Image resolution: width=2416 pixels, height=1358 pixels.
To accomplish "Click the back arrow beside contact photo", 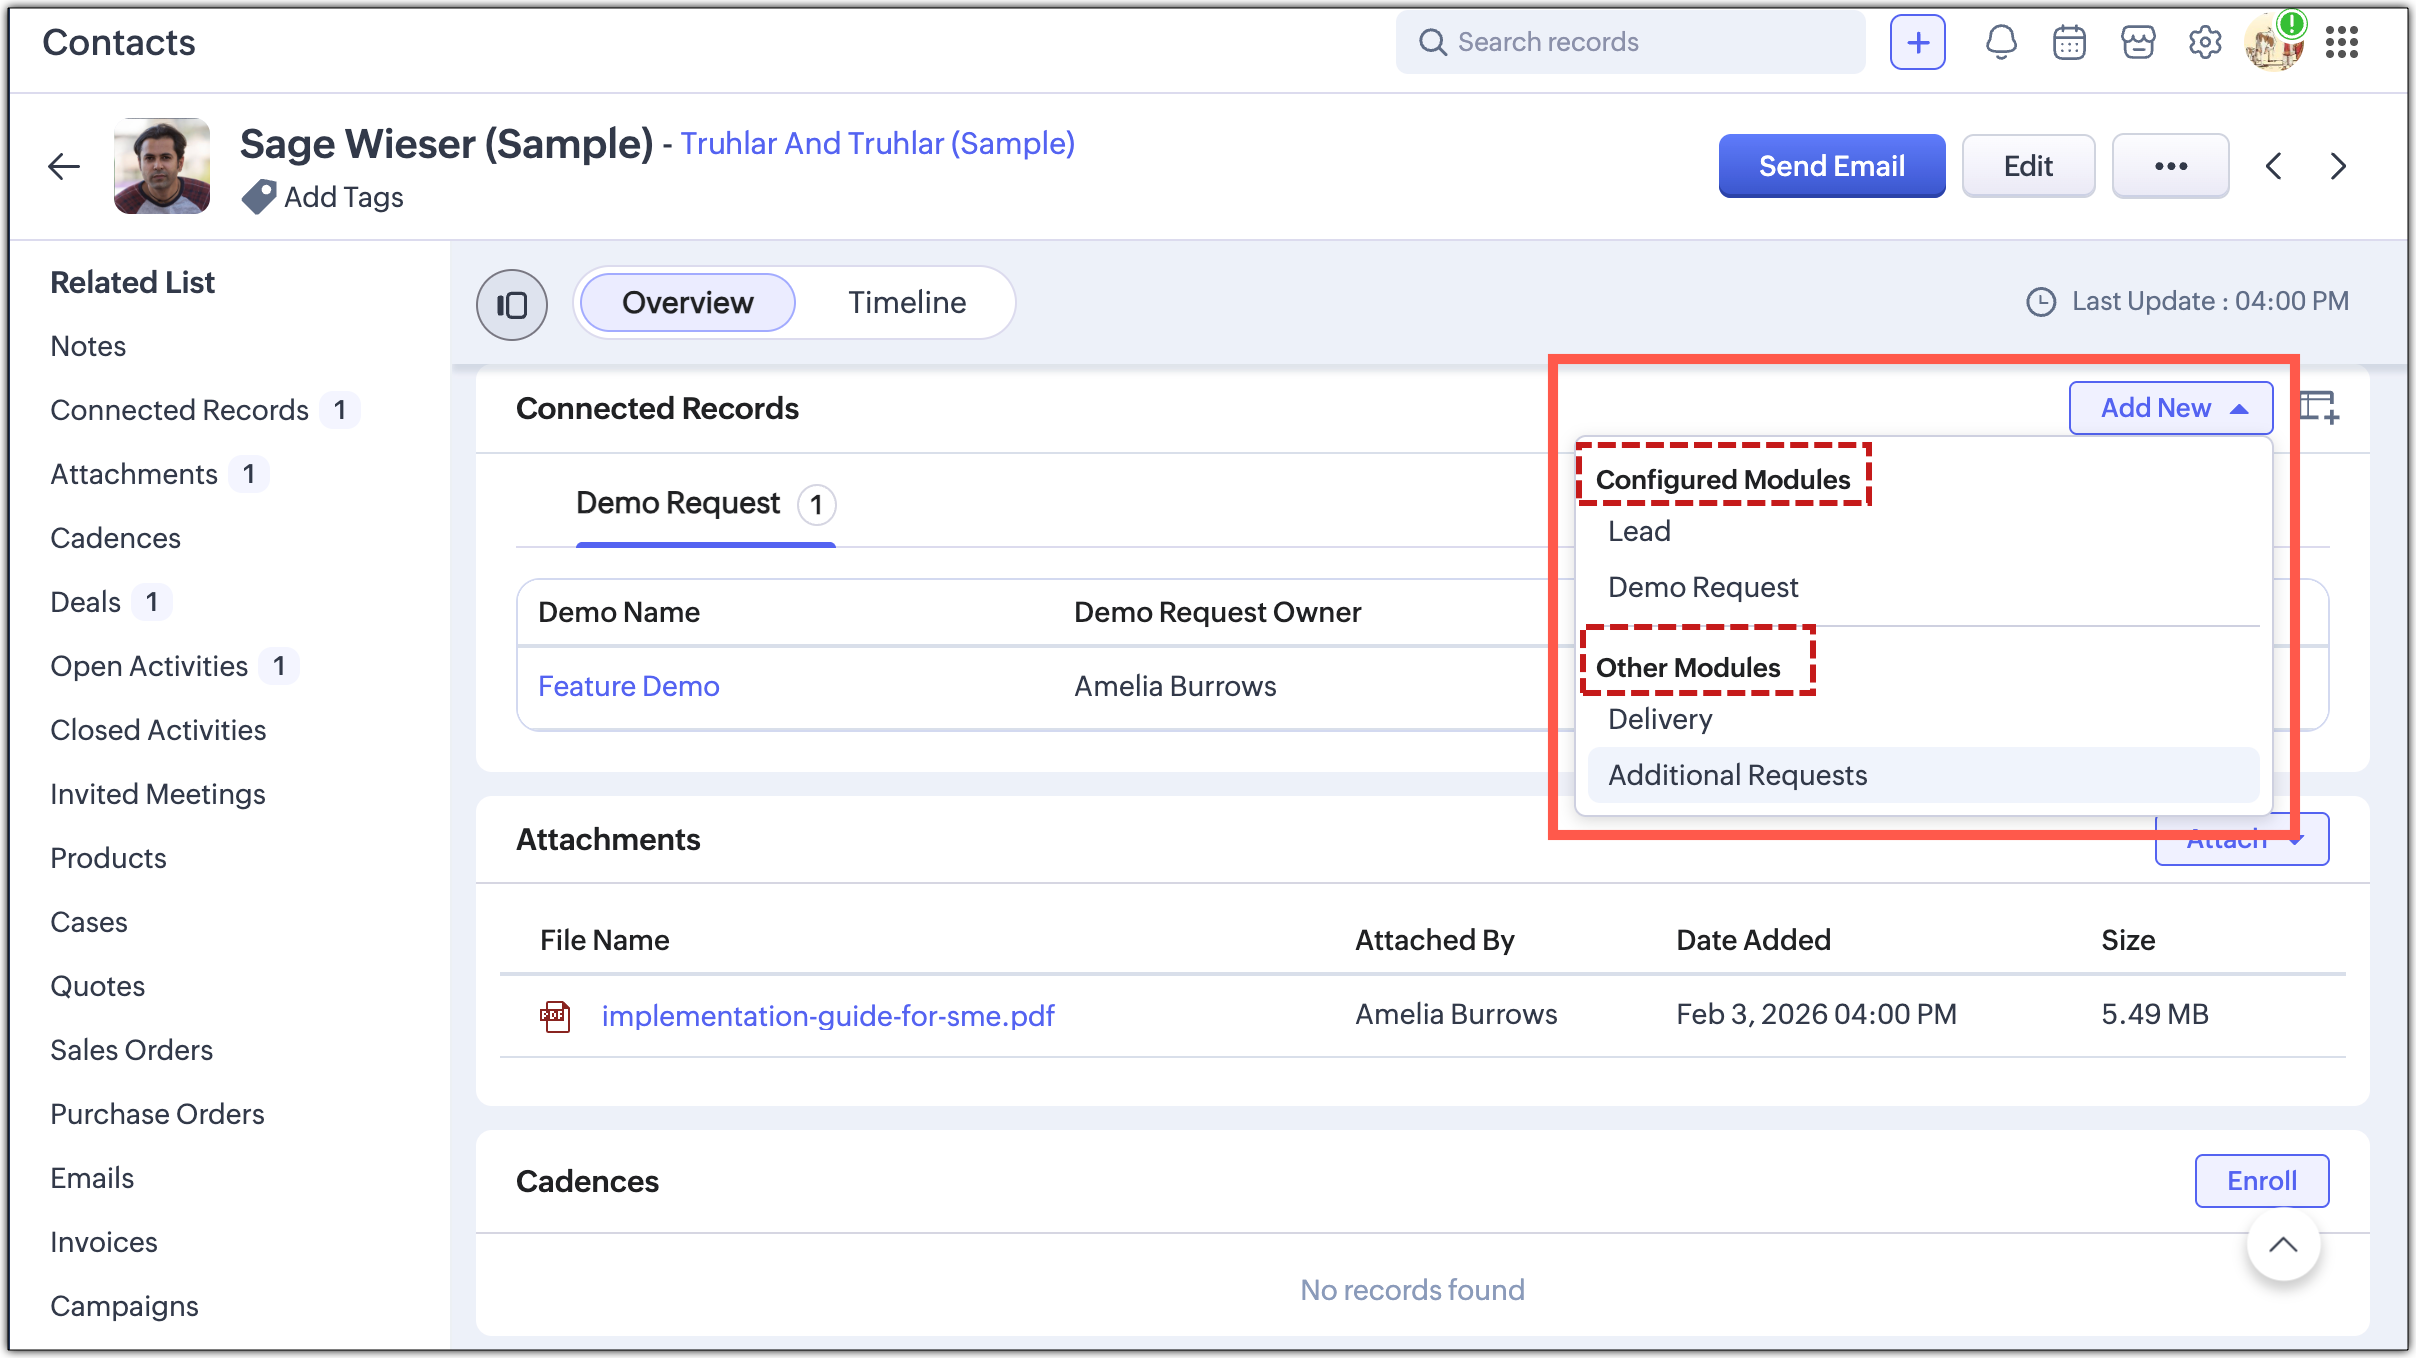I will 64,166.
